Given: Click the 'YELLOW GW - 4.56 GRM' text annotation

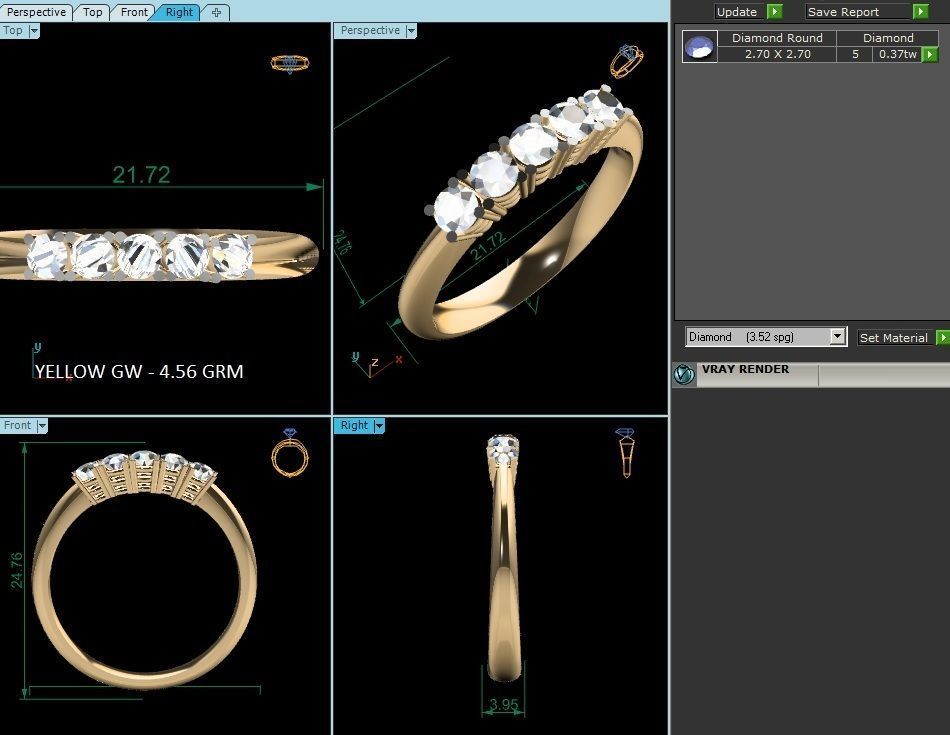Looking at the screenshot, I should [x=139, y=371].
